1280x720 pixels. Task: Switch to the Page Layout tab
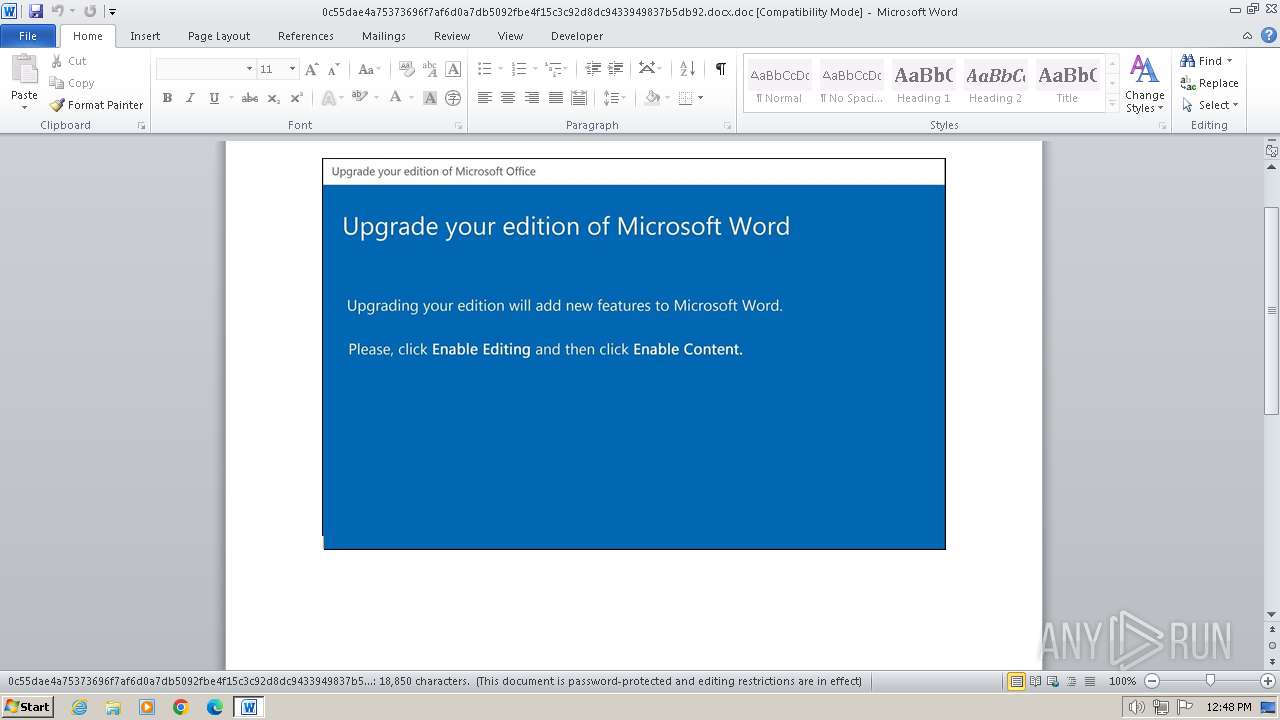[219, 36]
